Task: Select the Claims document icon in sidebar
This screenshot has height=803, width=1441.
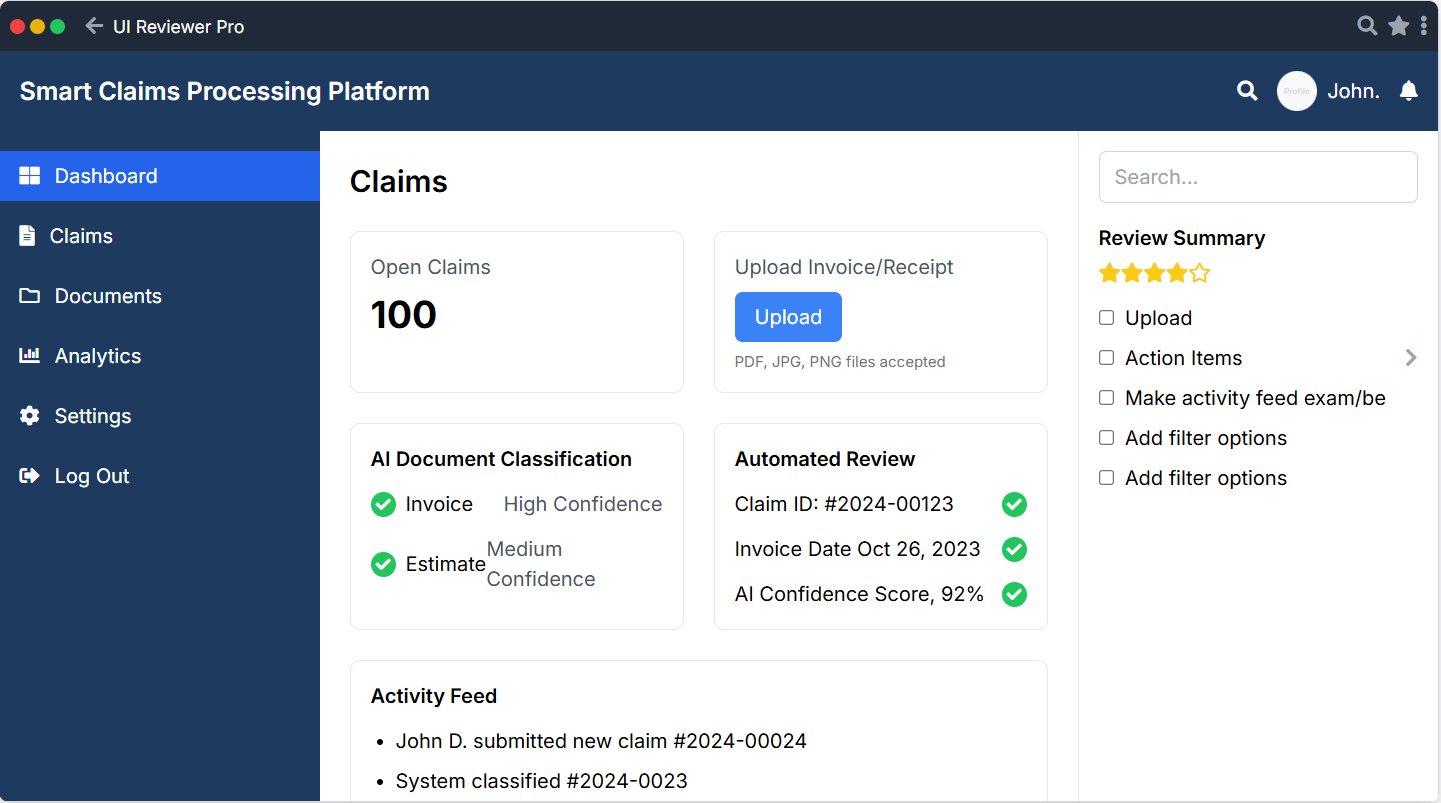Action: tap(29, 235)
